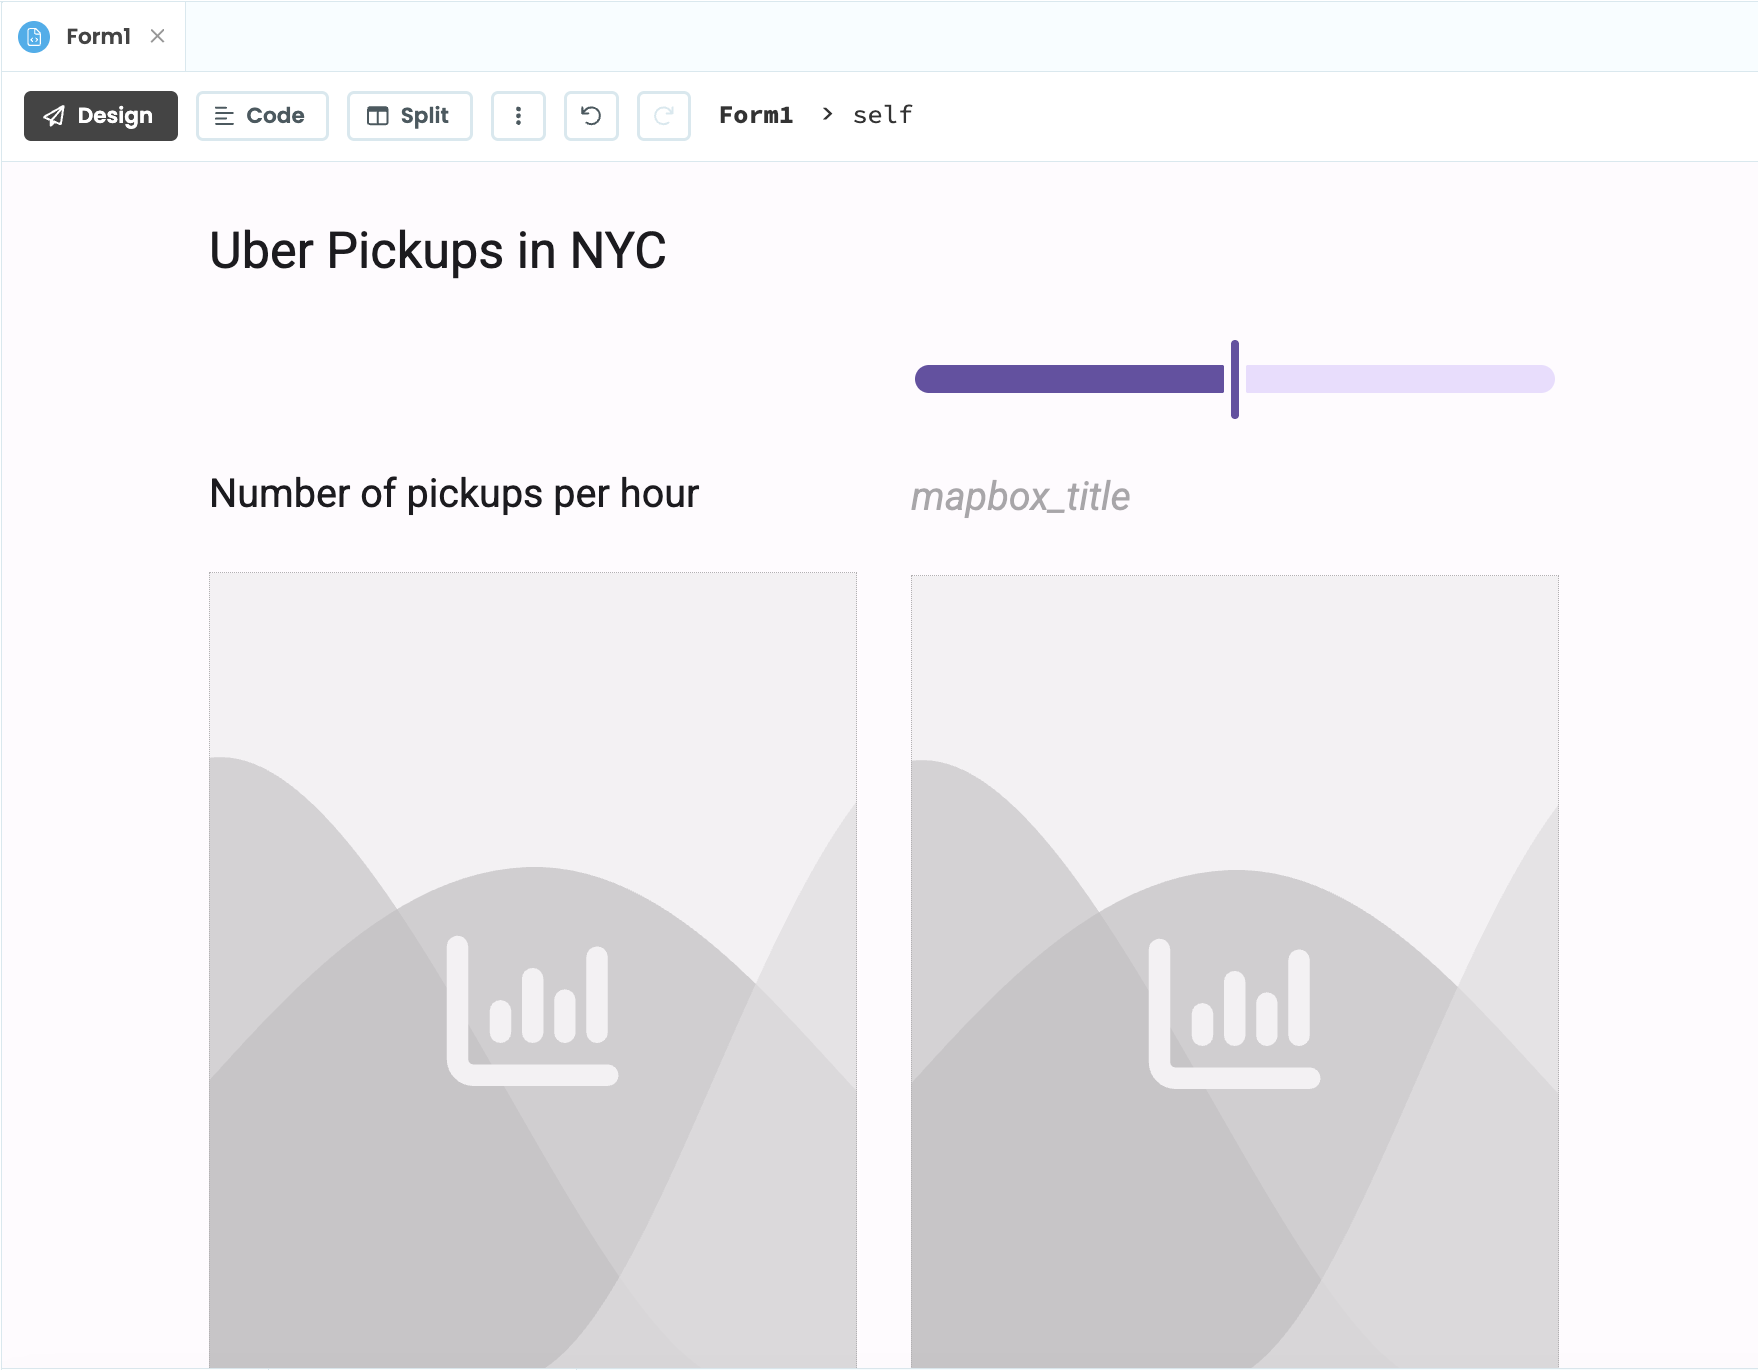Viewport: 1758px width, 1370px height.
Task: Select the 'Uber Pickups in NYC' title
Action: tap(437, 251)
